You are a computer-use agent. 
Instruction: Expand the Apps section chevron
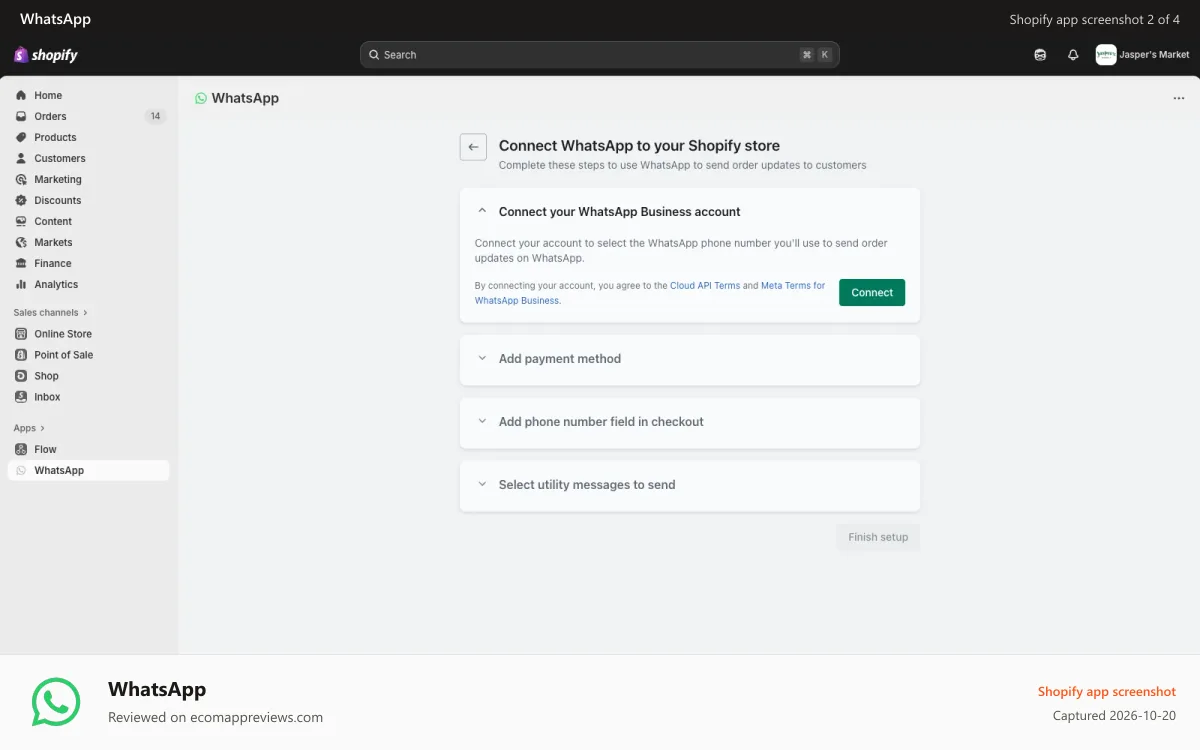(42, 428)
